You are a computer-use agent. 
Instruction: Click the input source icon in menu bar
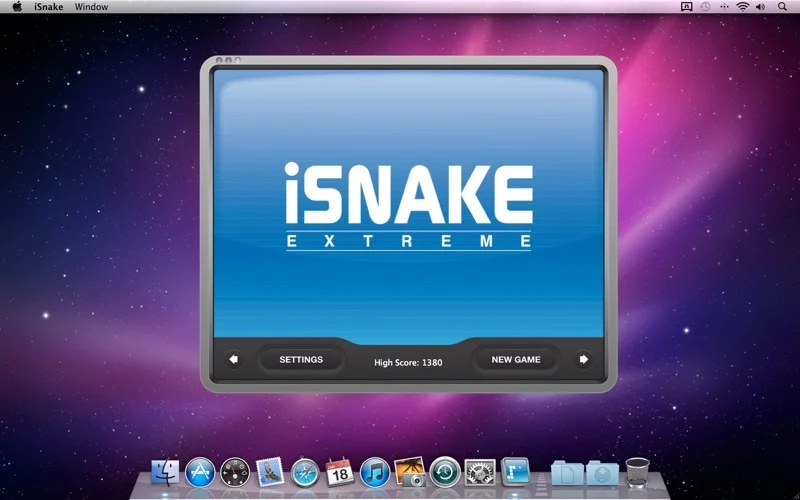pyautogui.click(x=687, y=7)
